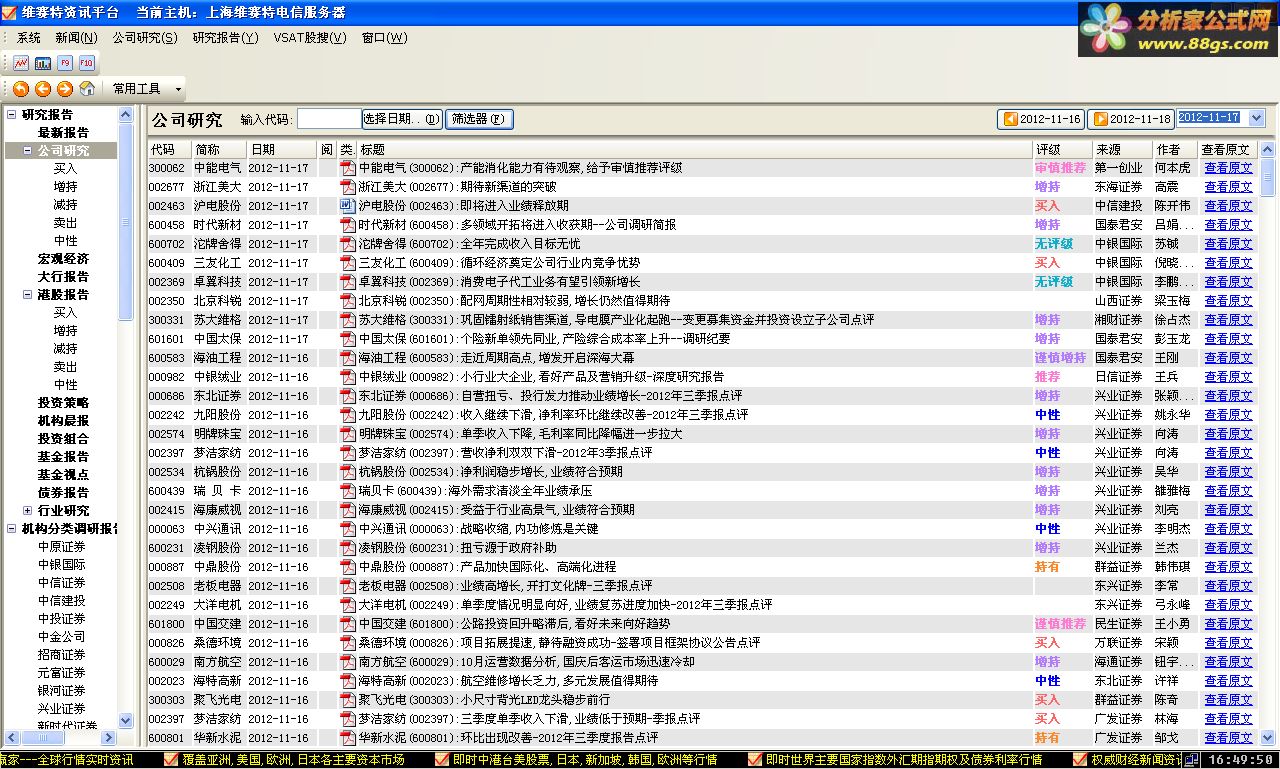This screenshot has height=769, width=1280.
Task: Go back with orange left arrow
Action: [x=43, y=89]
